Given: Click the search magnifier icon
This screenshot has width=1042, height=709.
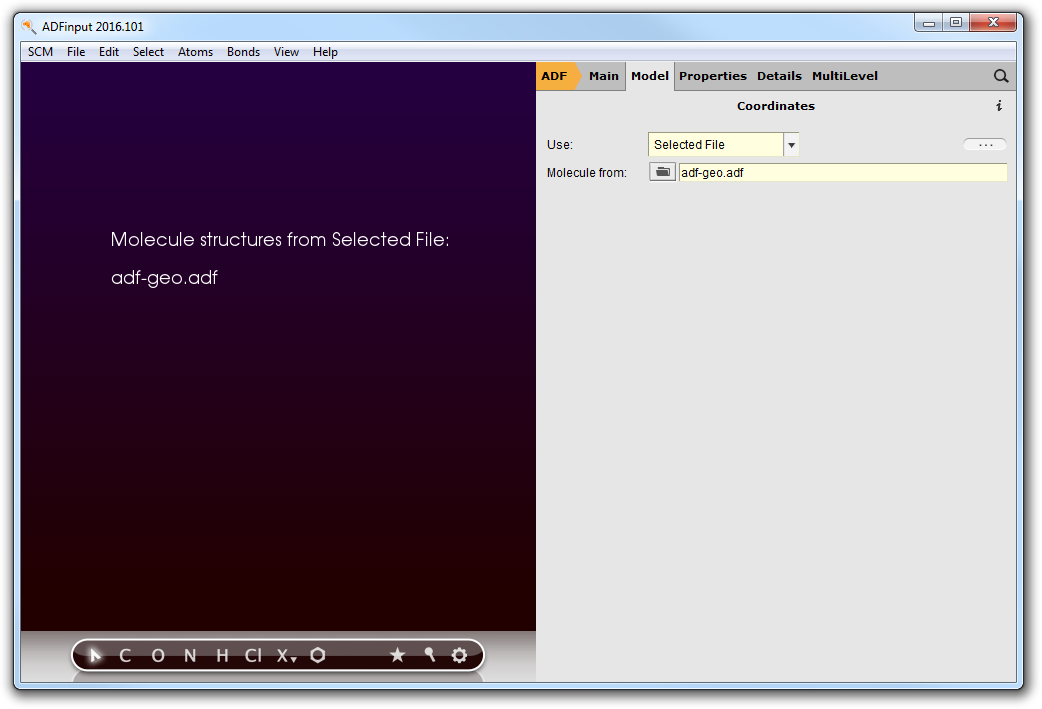Looking at the screenshot, I should click(1001, 76).
